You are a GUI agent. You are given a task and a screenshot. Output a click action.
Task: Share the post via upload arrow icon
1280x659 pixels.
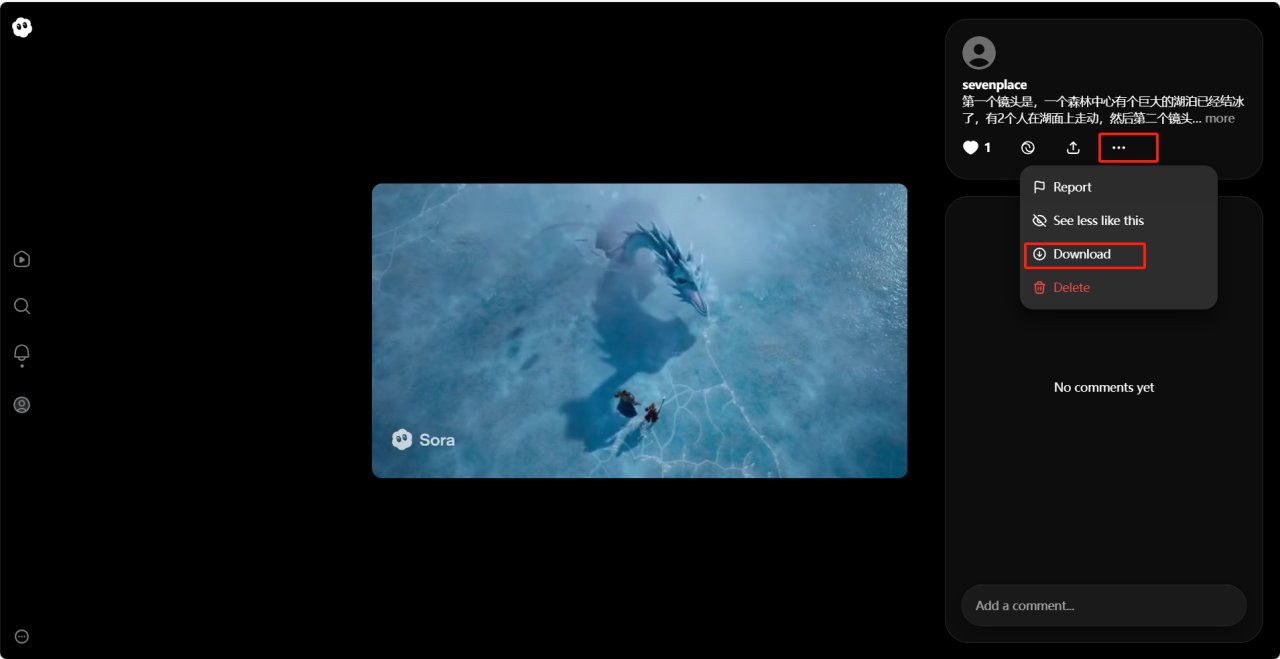[x=1073, y=148]
